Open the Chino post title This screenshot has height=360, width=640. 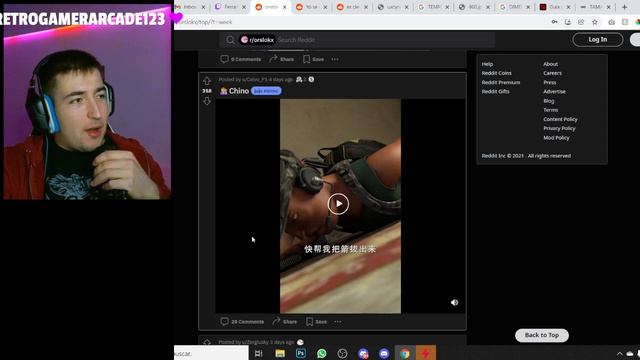pos(239,91)
